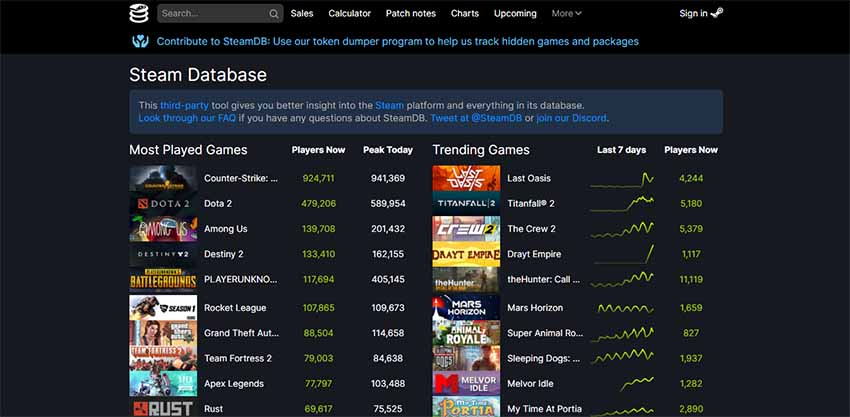
Task: Click the Last Oasis 7-day sparkline chart
Action: [x=622, y=179]
